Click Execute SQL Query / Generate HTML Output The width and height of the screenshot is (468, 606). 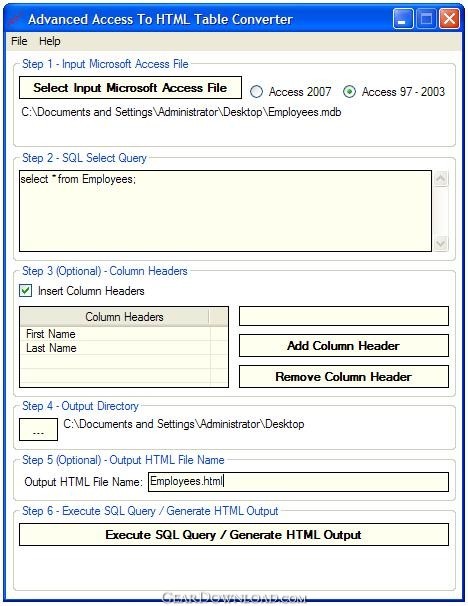point(234,535)
